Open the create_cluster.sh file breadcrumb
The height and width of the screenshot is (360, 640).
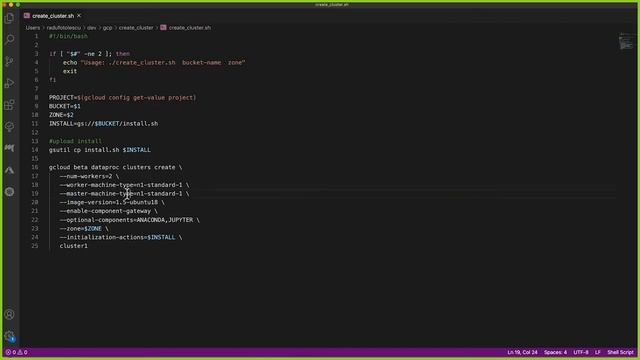coord(190,28)
